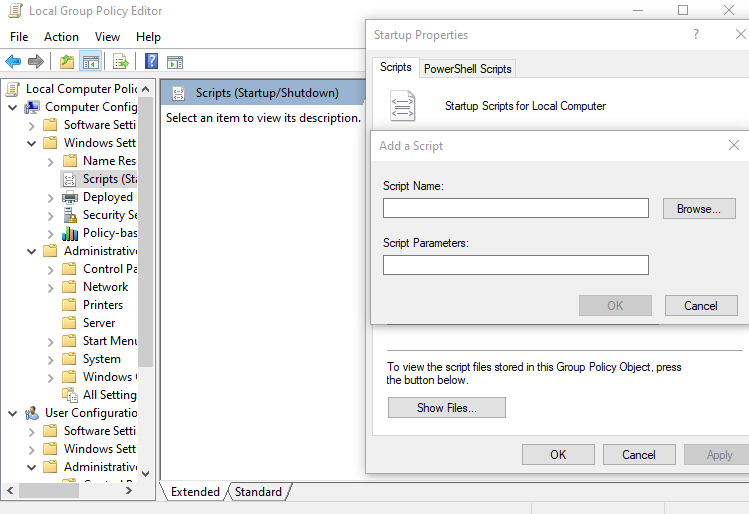This screenshot has width=749, height=514.
Task: Click the Forward arrow toolbar icon
Action: pyautogui.click(x=36, y=62)
